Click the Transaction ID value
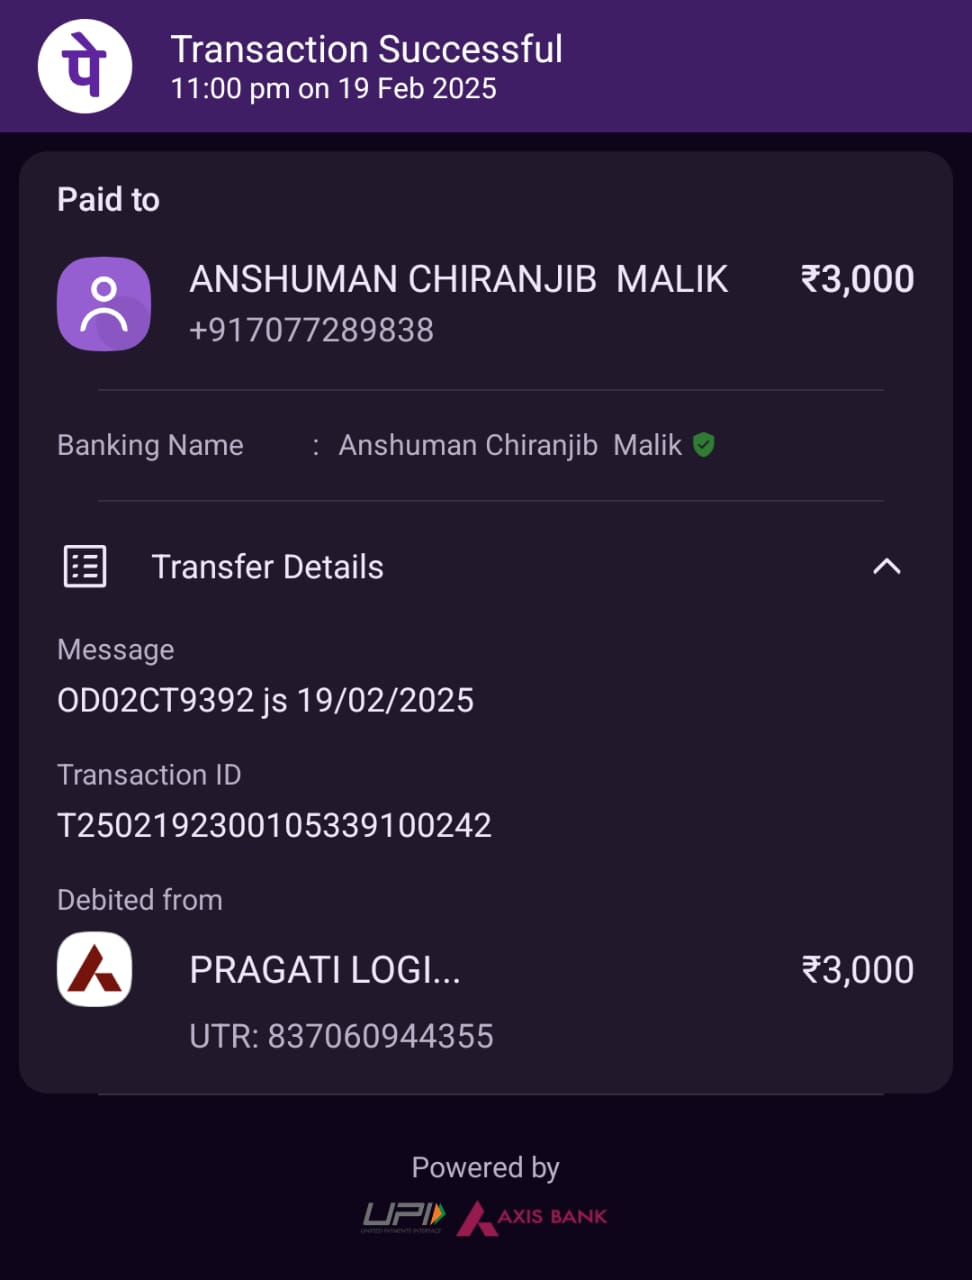This screenshot has width=972, height=1280. pyautogui.click(x=274, y=825)
